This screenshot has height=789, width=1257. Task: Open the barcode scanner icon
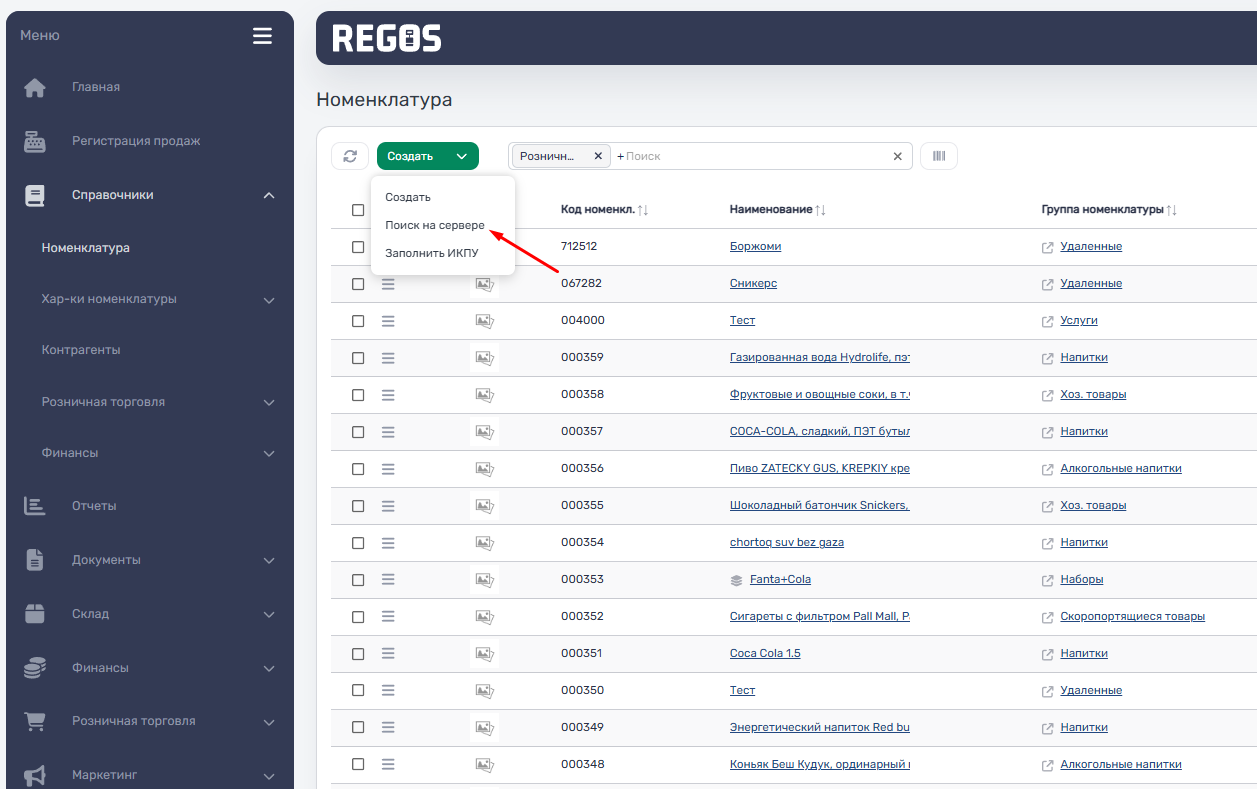pos(938,156)
